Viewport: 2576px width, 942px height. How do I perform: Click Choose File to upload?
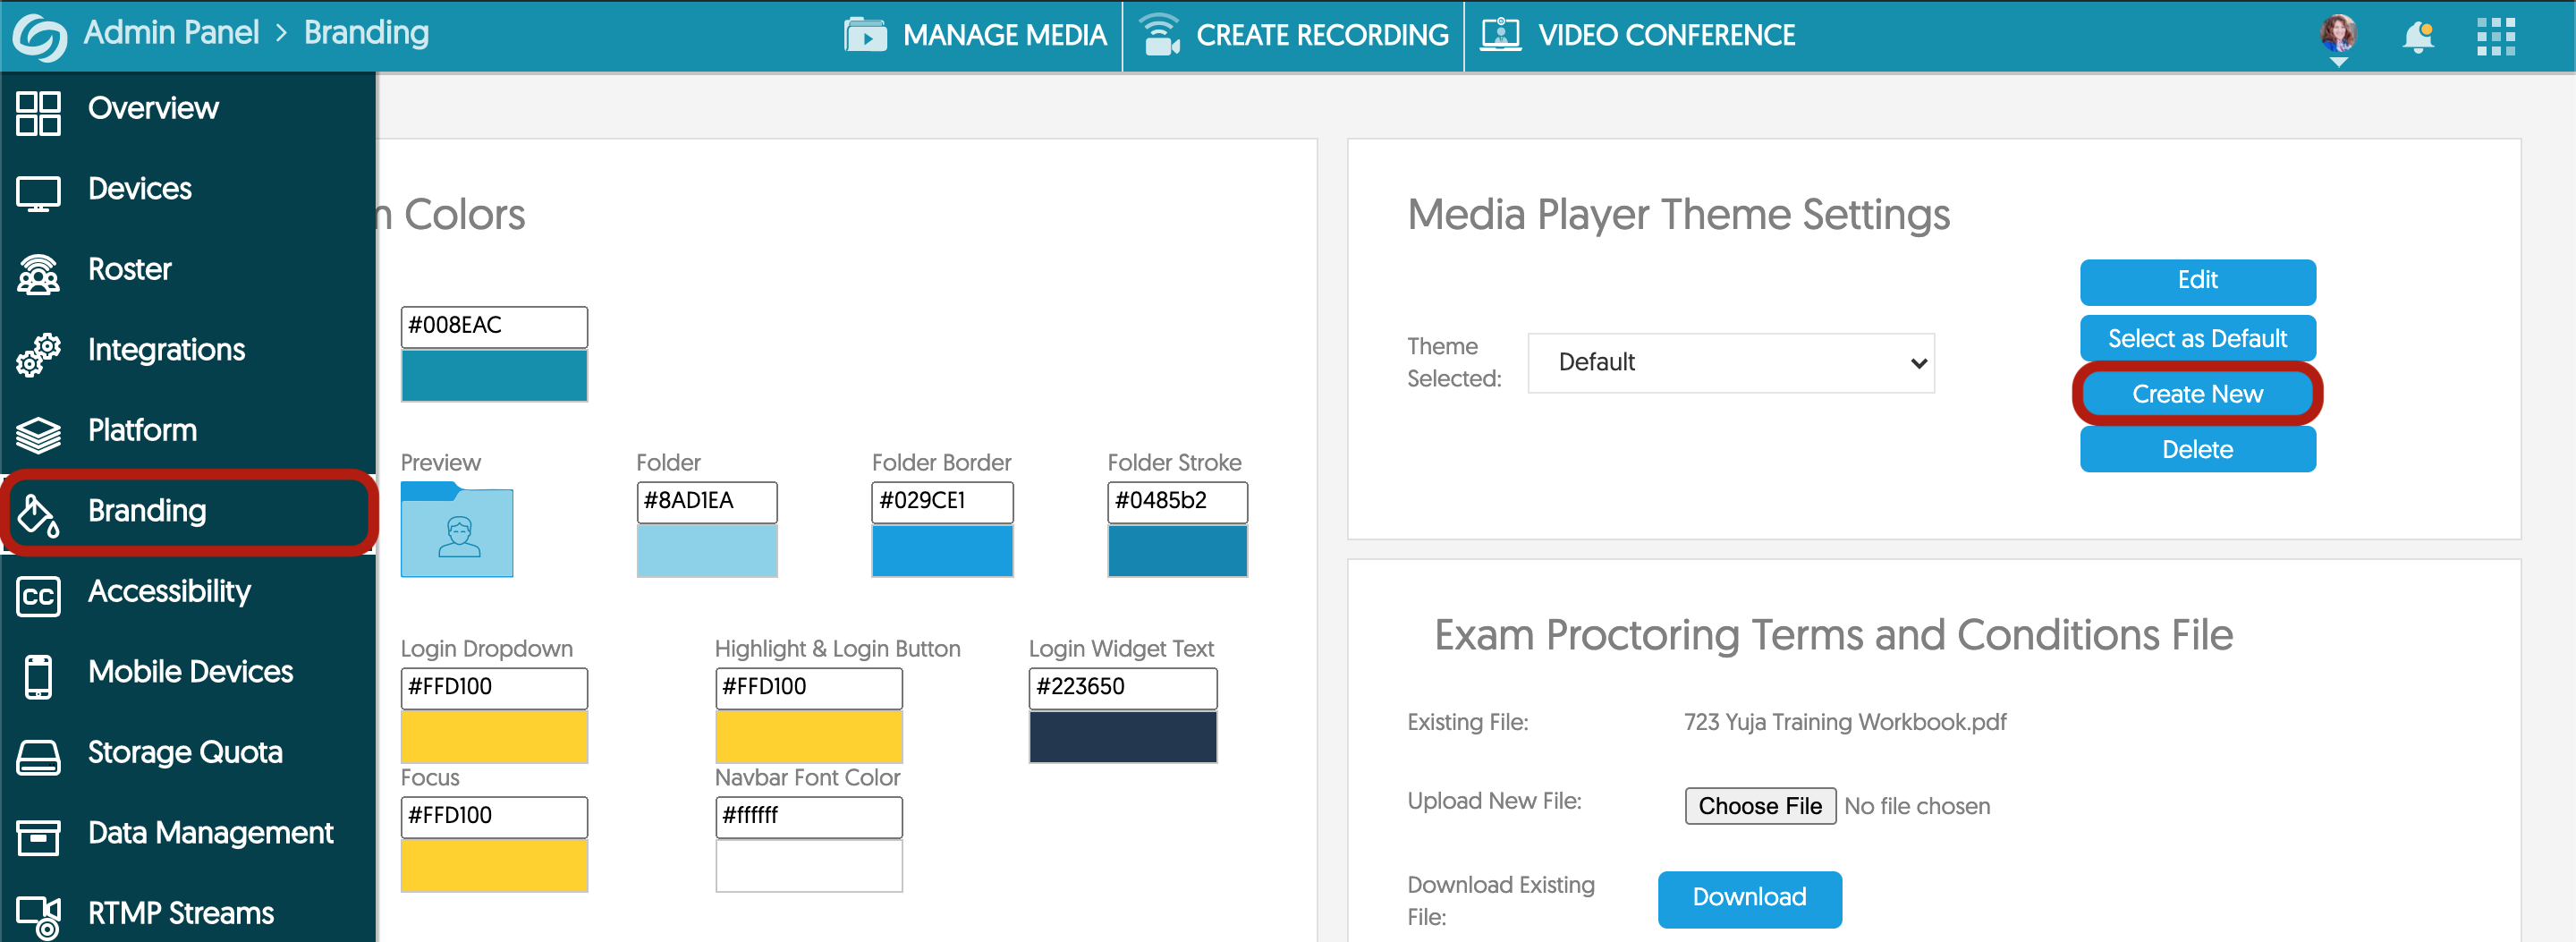(1759, 806)
